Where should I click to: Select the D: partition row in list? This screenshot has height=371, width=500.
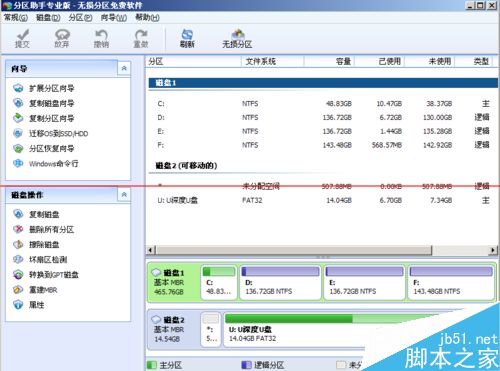pos(323,117)
